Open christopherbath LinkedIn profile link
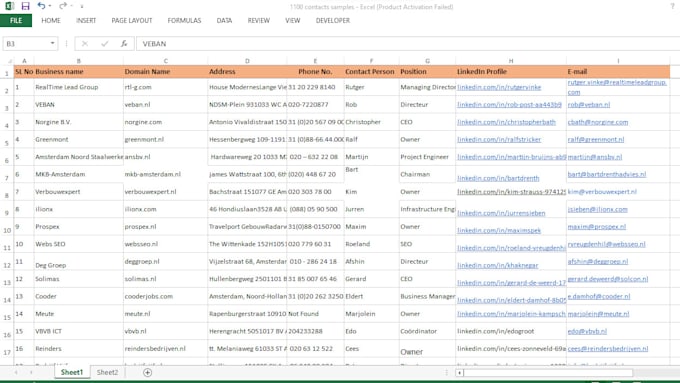Image resolution: width=680 pixels, height=383 pixels. [506, 122]
